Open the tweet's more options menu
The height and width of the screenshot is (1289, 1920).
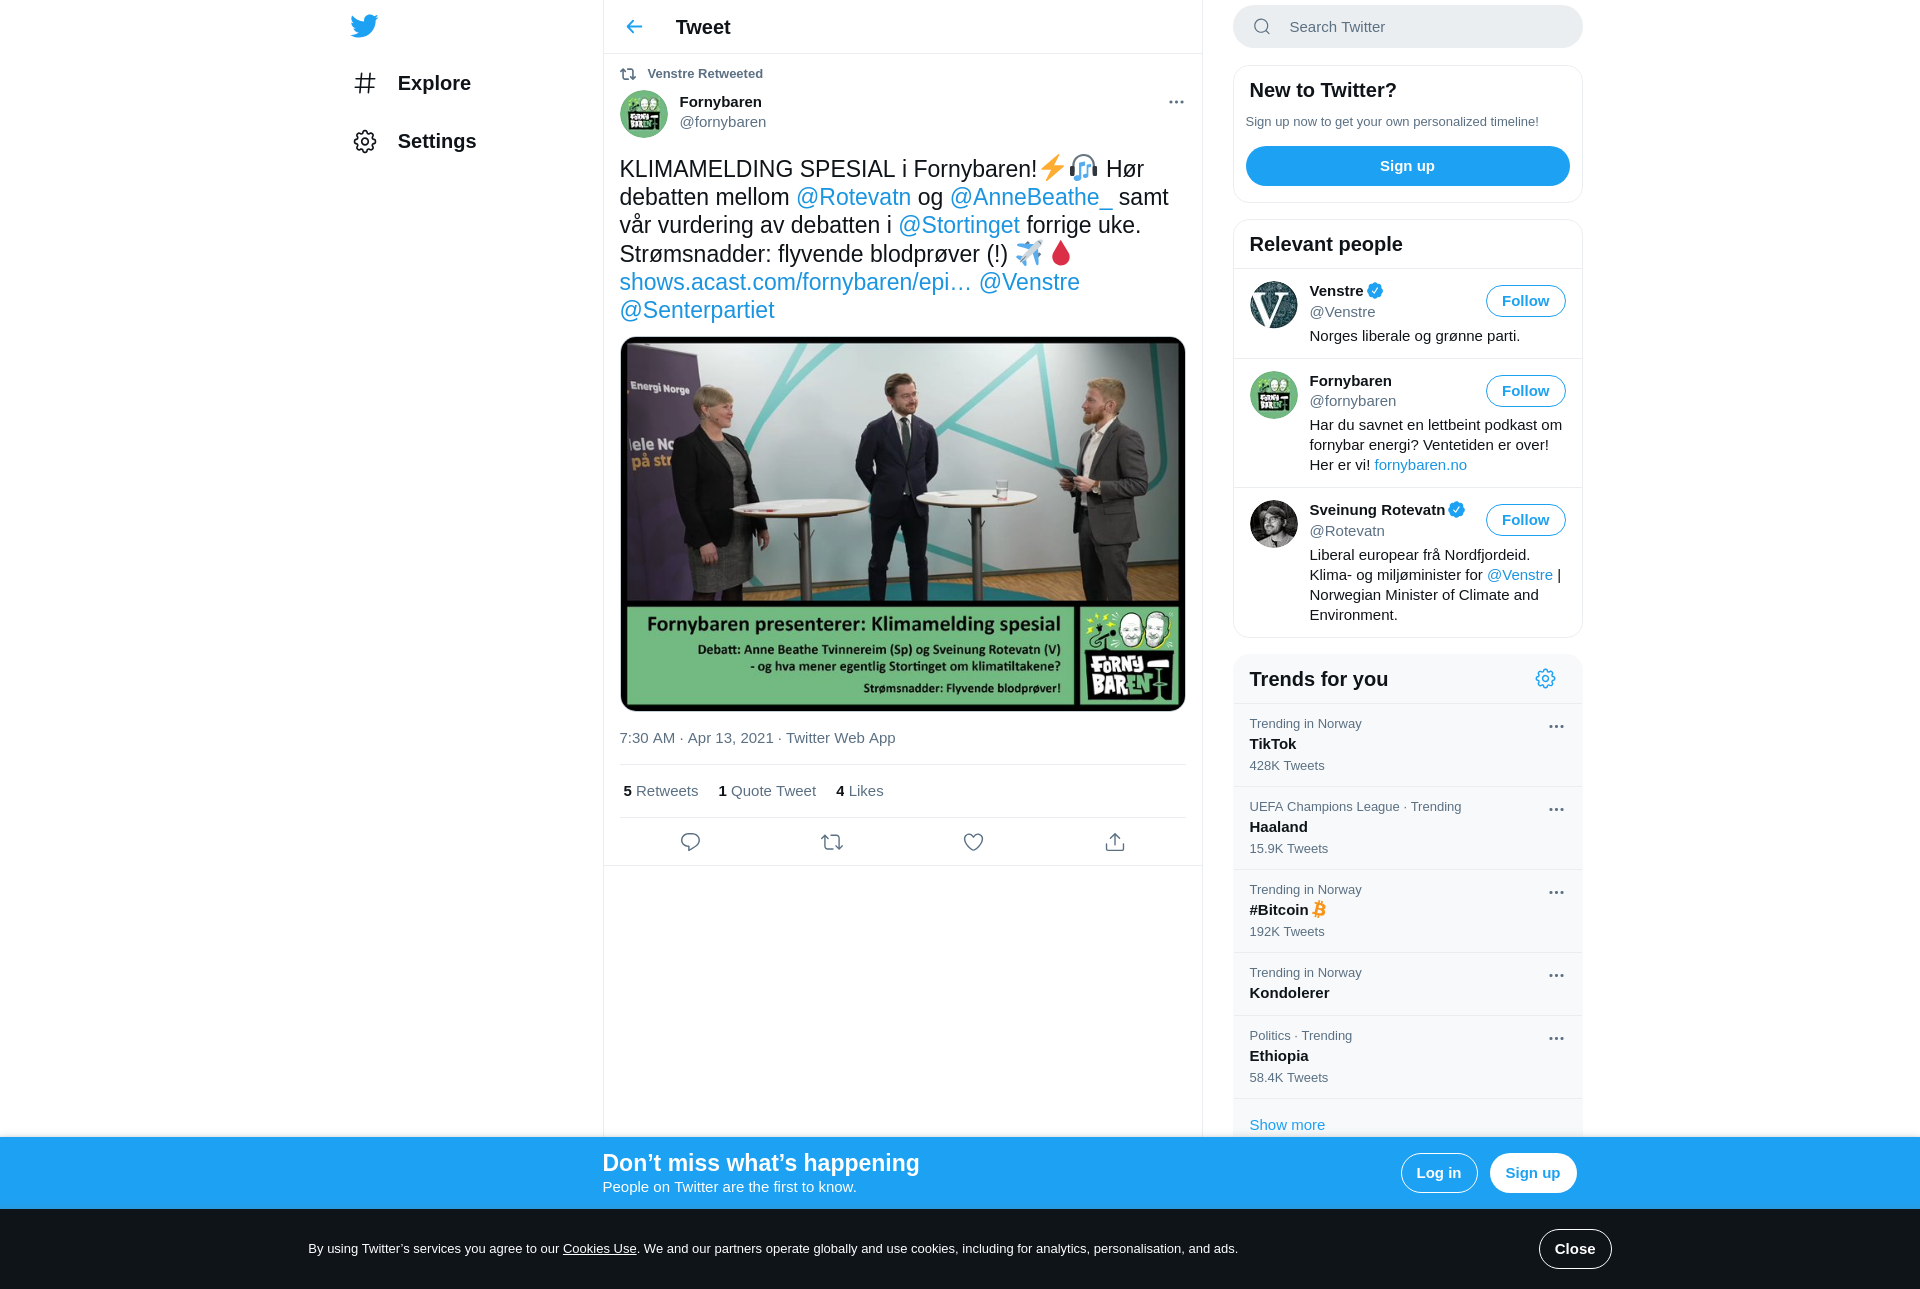point(1176,102)
